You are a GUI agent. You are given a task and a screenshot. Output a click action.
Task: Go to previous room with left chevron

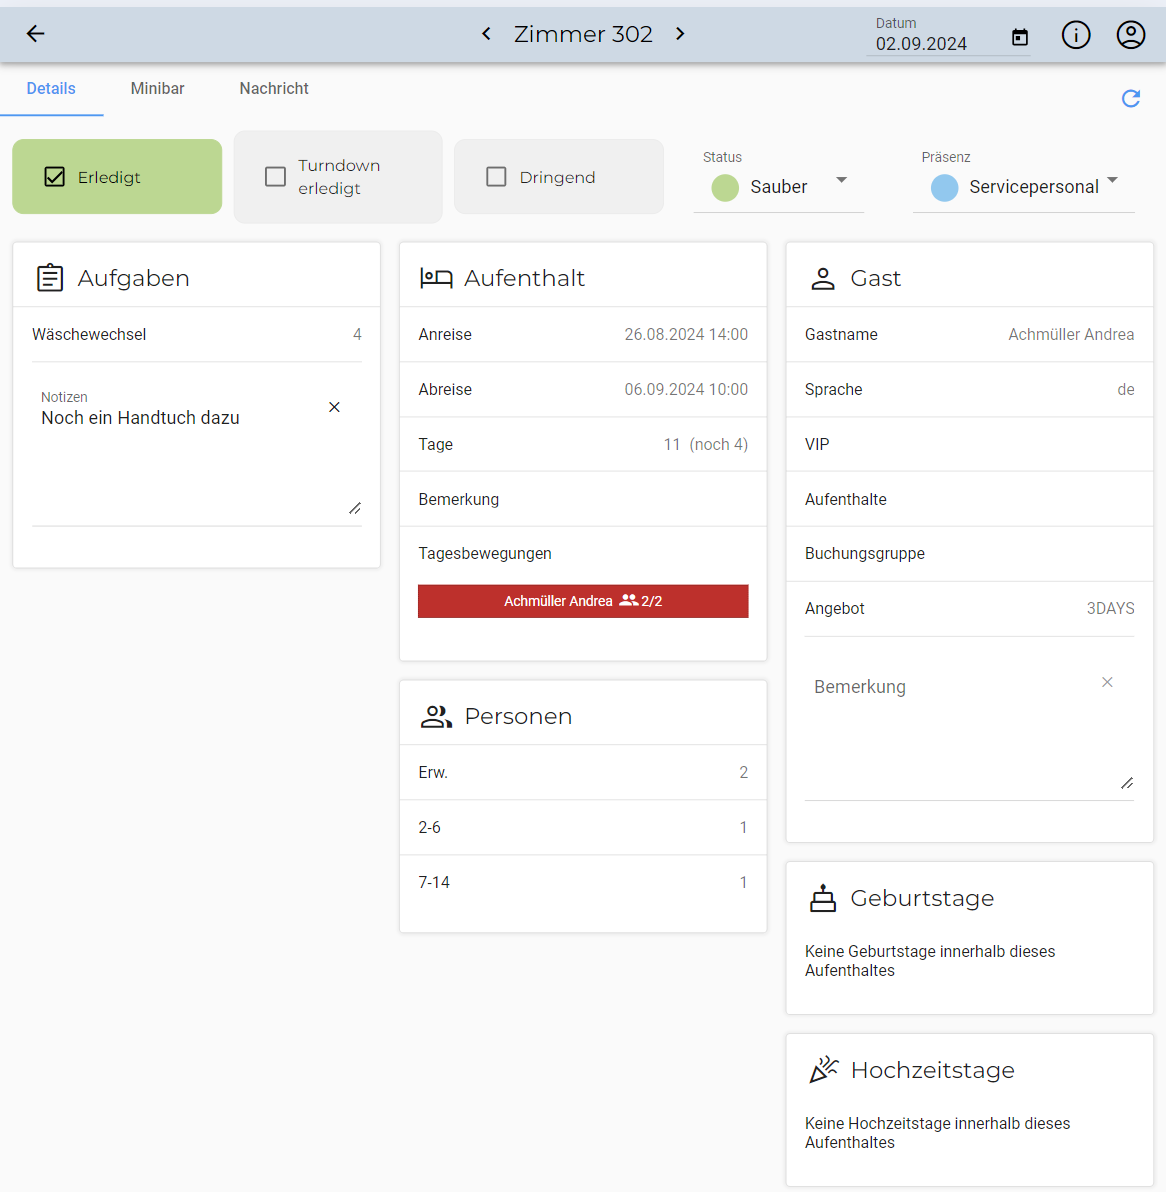pyautogui.click(x=486, y=34)
